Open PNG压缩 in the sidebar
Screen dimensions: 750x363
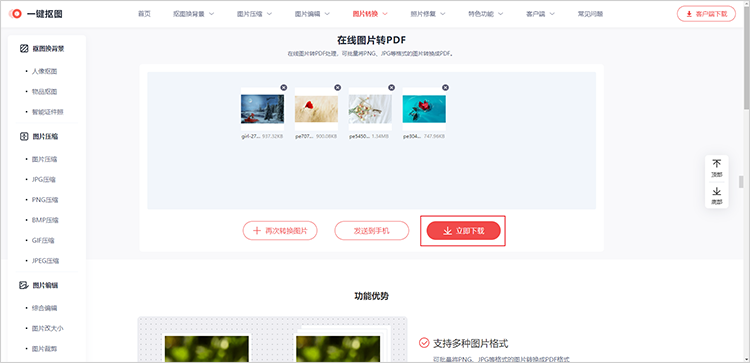pyautogui.click(x=45, y=200)
